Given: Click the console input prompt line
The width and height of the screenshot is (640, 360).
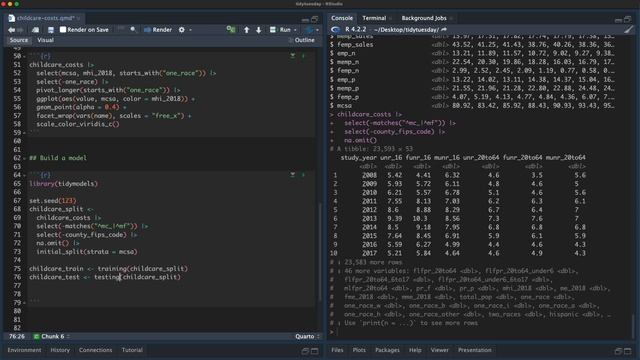Looking at the screenshot, I should click(x=480, y=332).
